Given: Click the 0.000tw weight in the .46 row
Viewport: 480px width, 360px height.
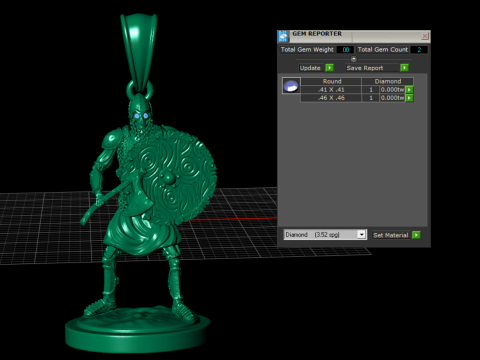Looking at the screenshot, I should [x=392, y=98].
